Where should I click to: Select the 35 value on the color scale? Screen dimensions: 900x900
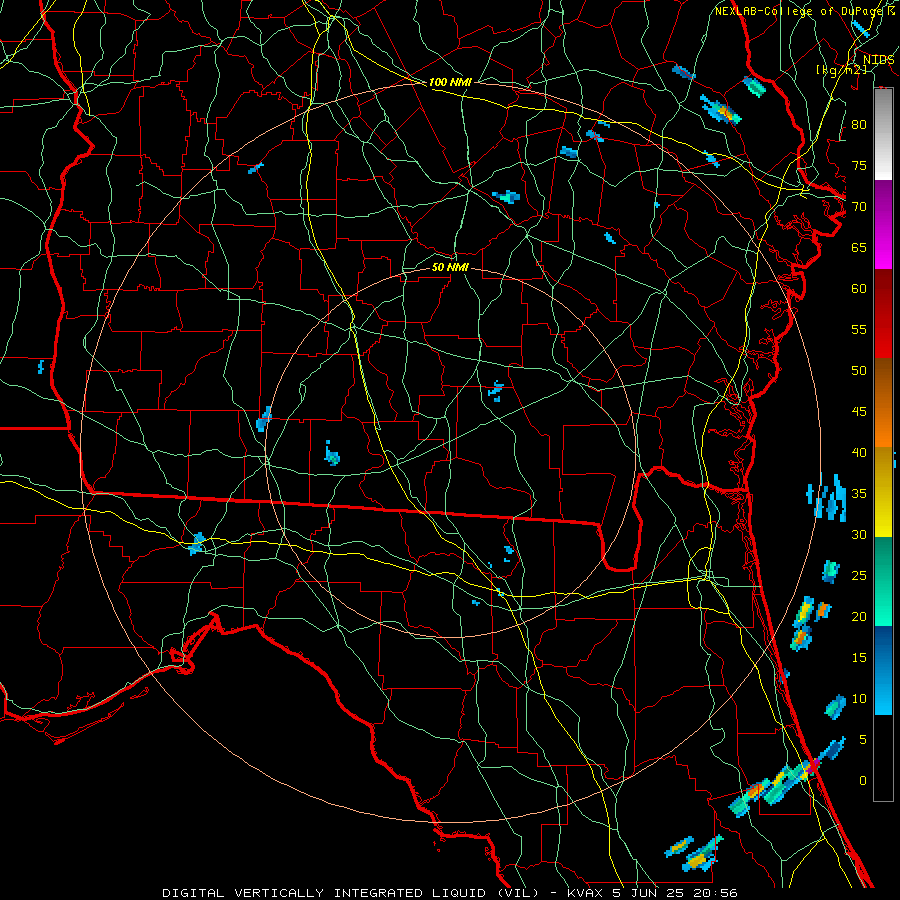click(859, 494)
